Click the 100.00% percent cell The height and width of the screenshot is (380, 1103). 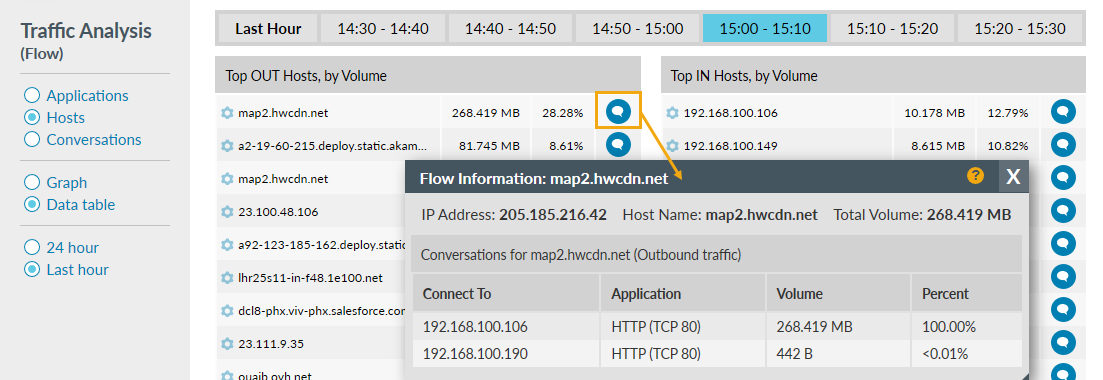[x=949, y=327]
